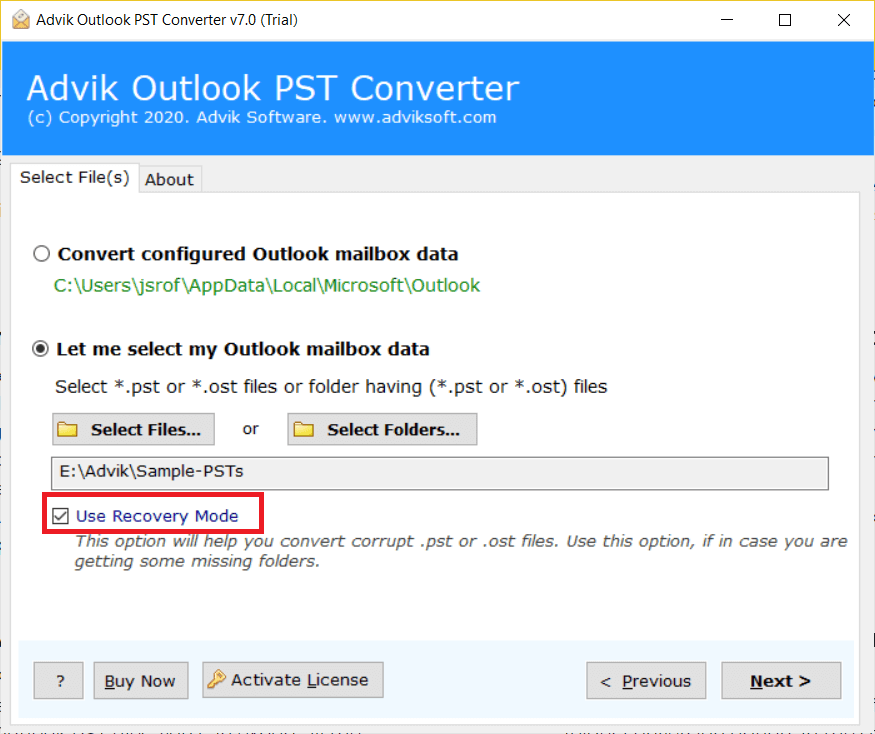This screenshot has width=875, height=734.
Task: Open the Buy Now page
Action: pos(140,680)
